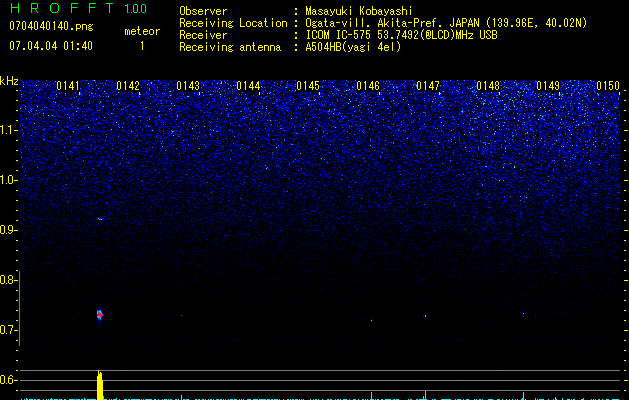Click the 0149 time marker

click(x=548, y=86)
